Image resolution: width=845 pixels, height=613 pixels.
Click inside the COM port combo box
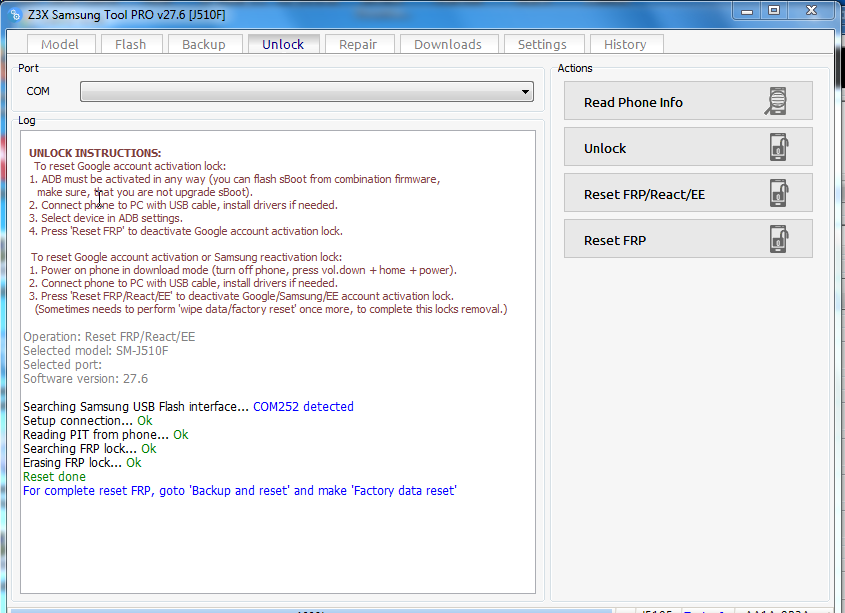307,92
